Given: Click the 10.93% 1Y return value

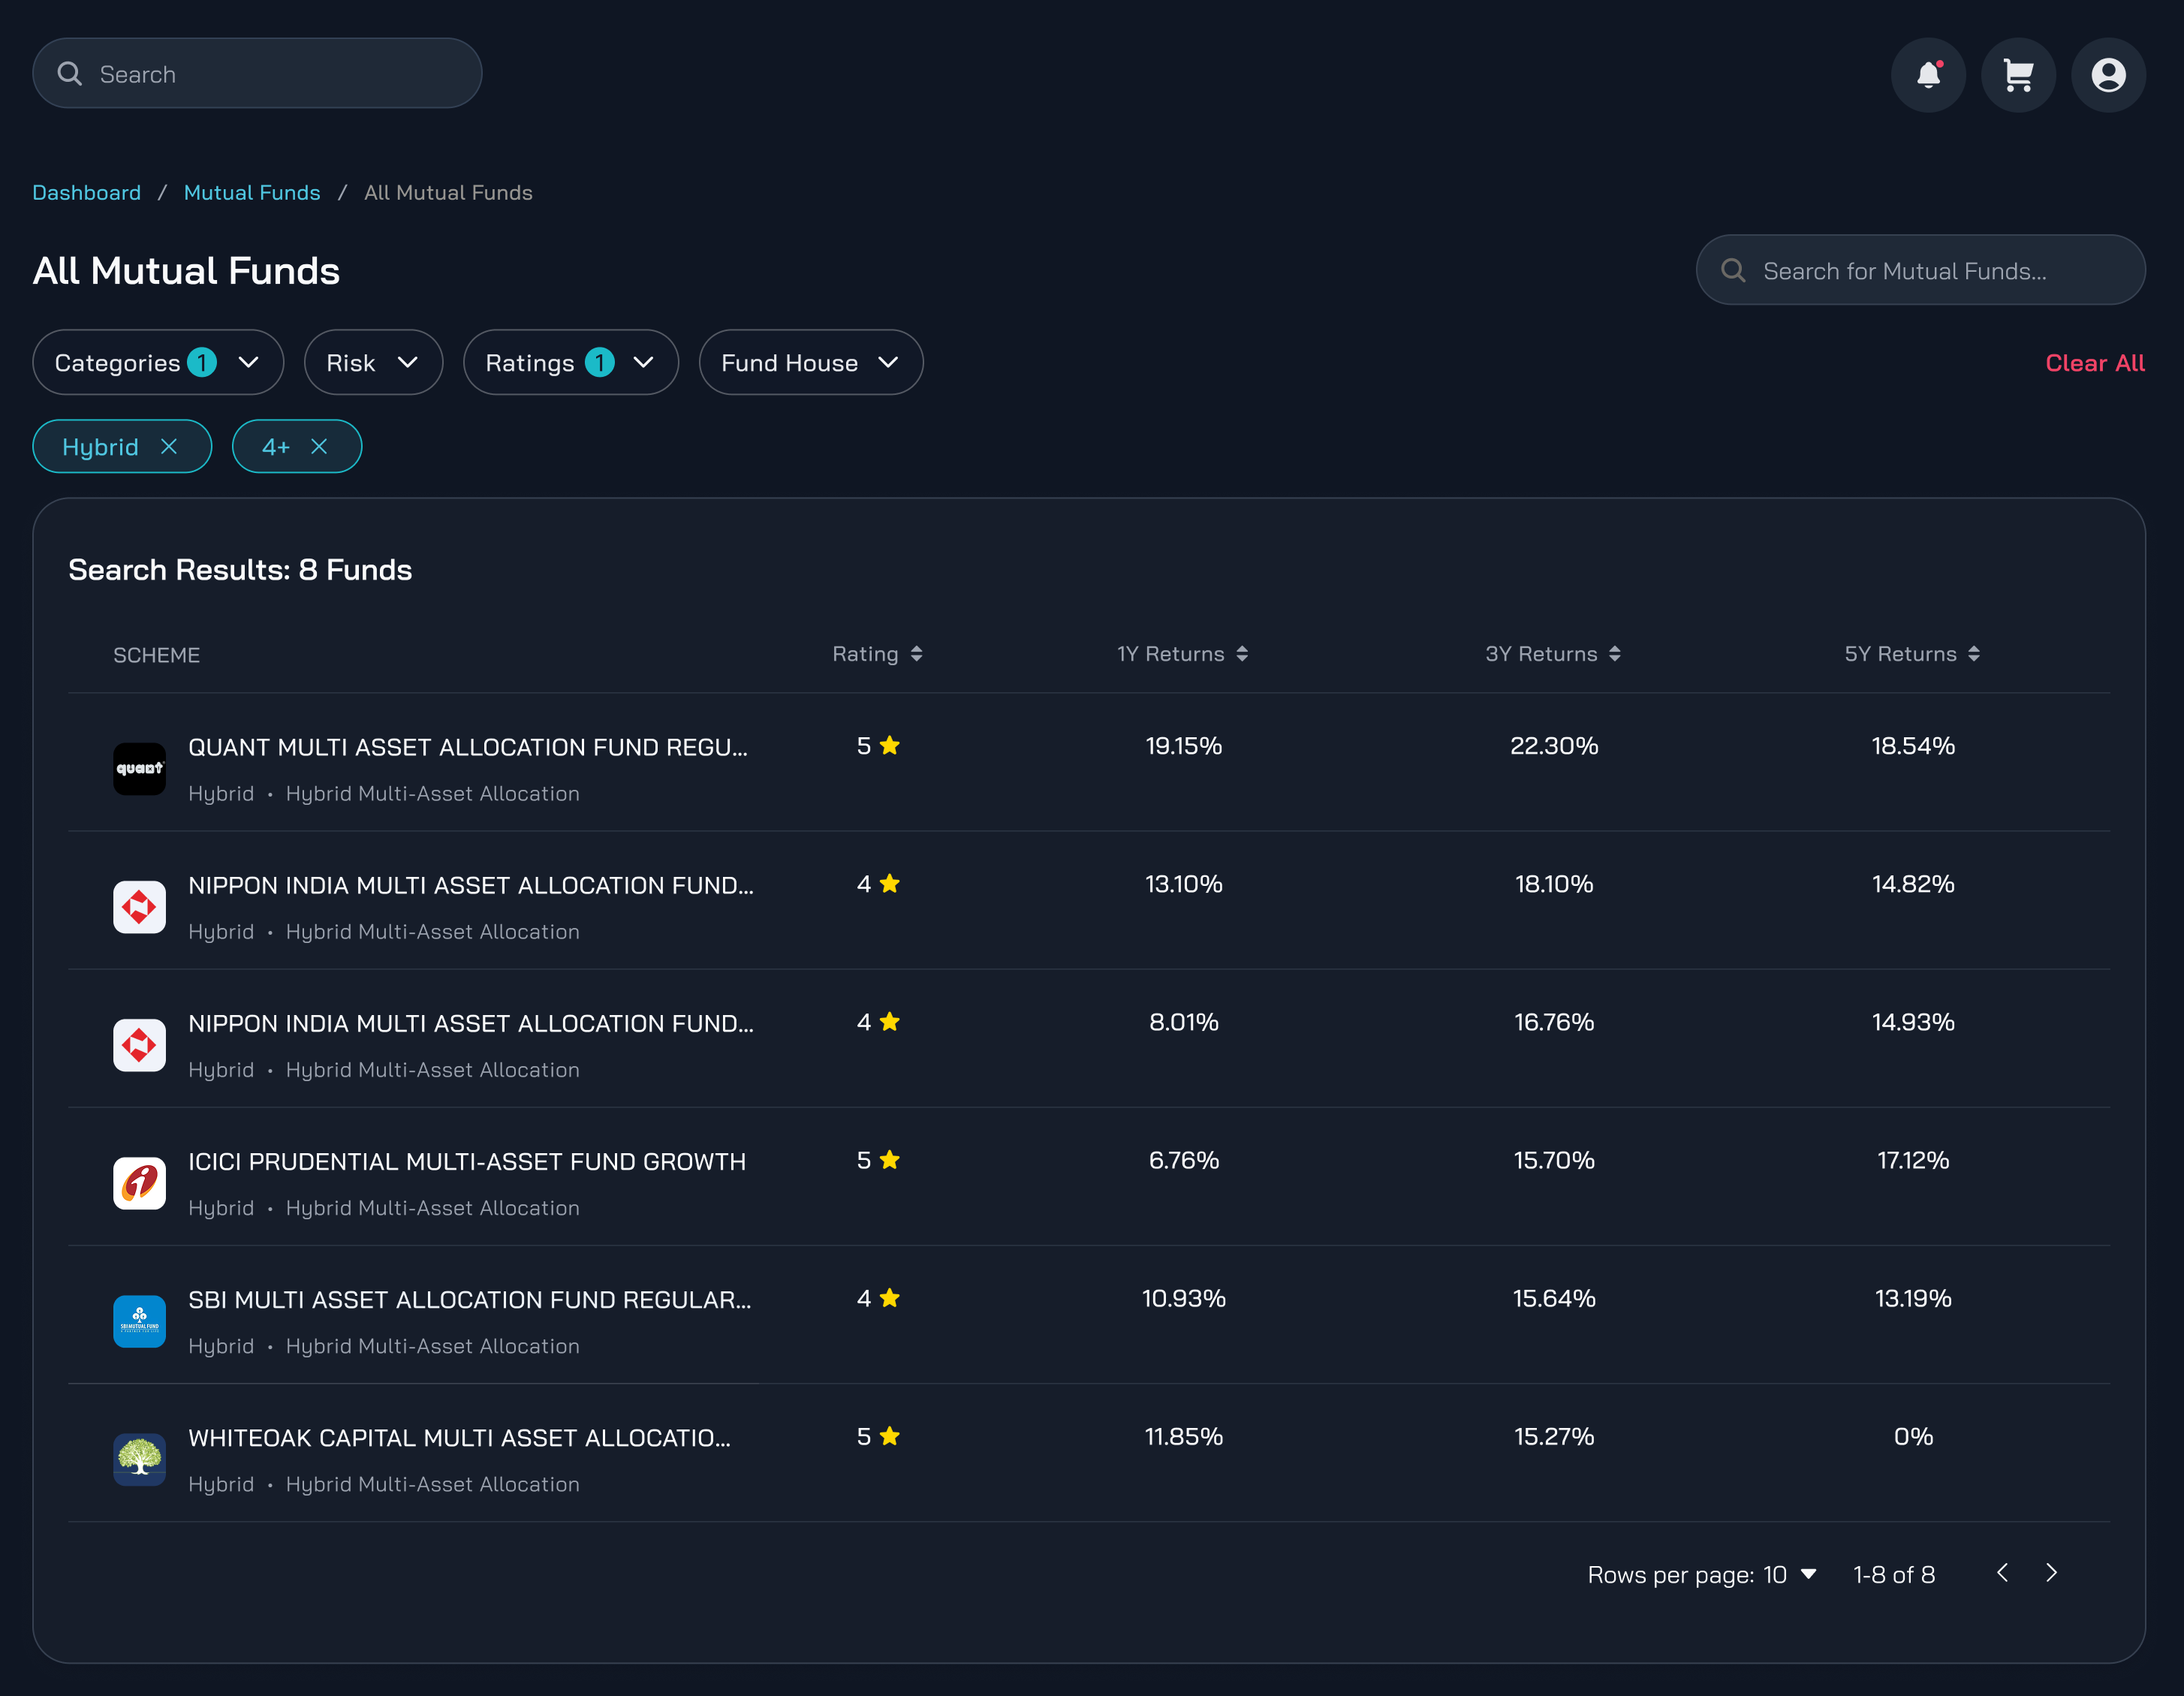Looking at the screenshot, I should coord(1183,1298).
